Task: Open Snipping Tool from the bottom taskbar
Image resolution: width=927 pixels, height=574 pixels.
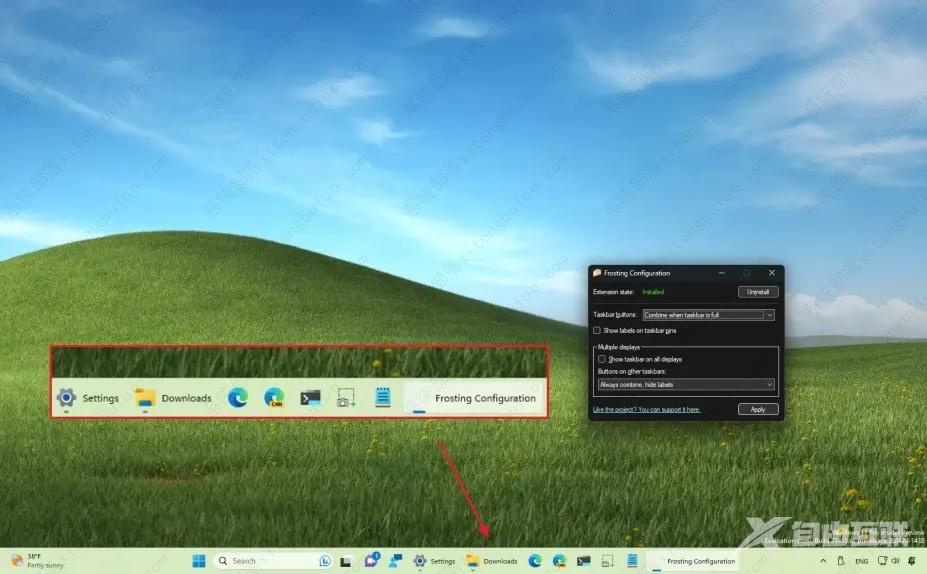Action: coord(607,560)
